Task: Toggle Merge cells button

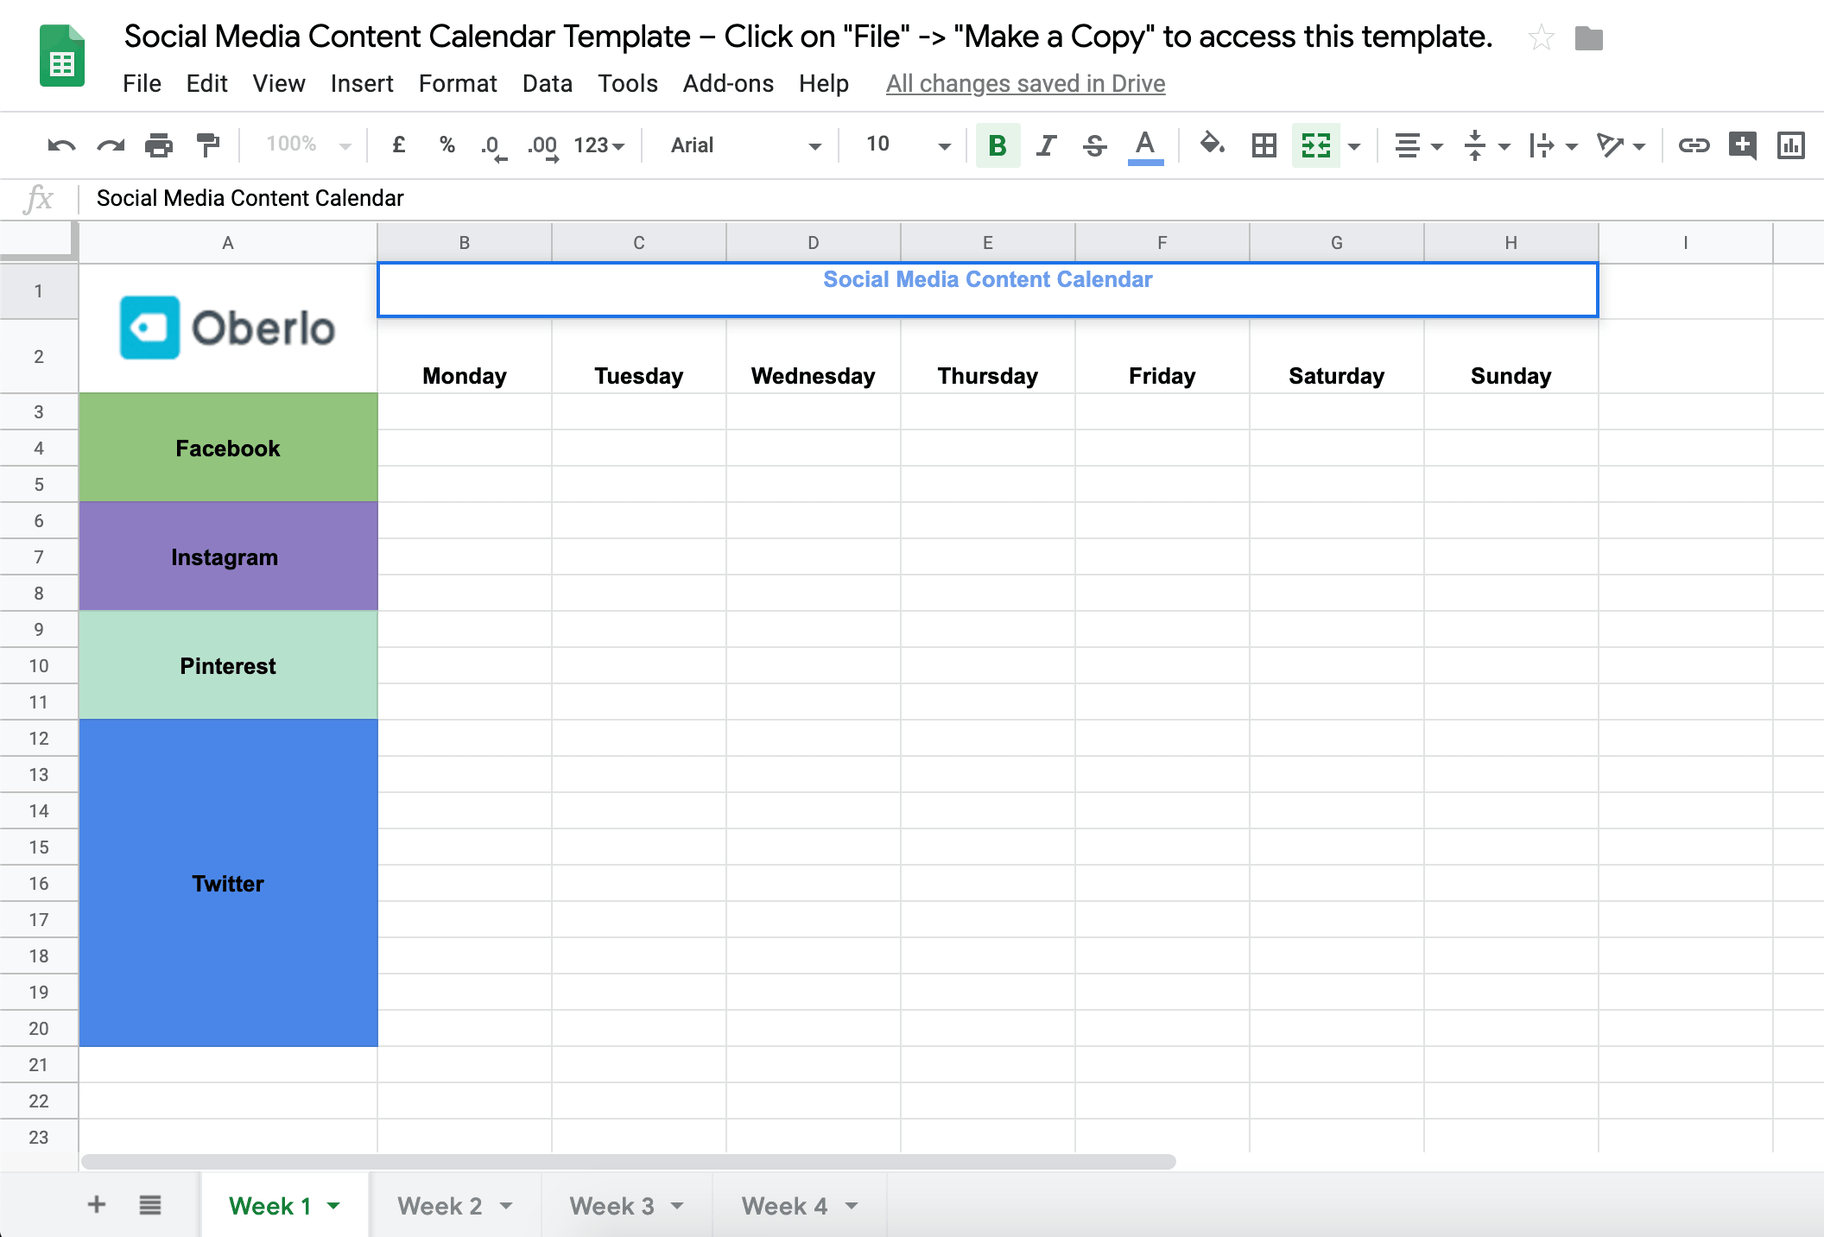Action: tap(1316, 146)
